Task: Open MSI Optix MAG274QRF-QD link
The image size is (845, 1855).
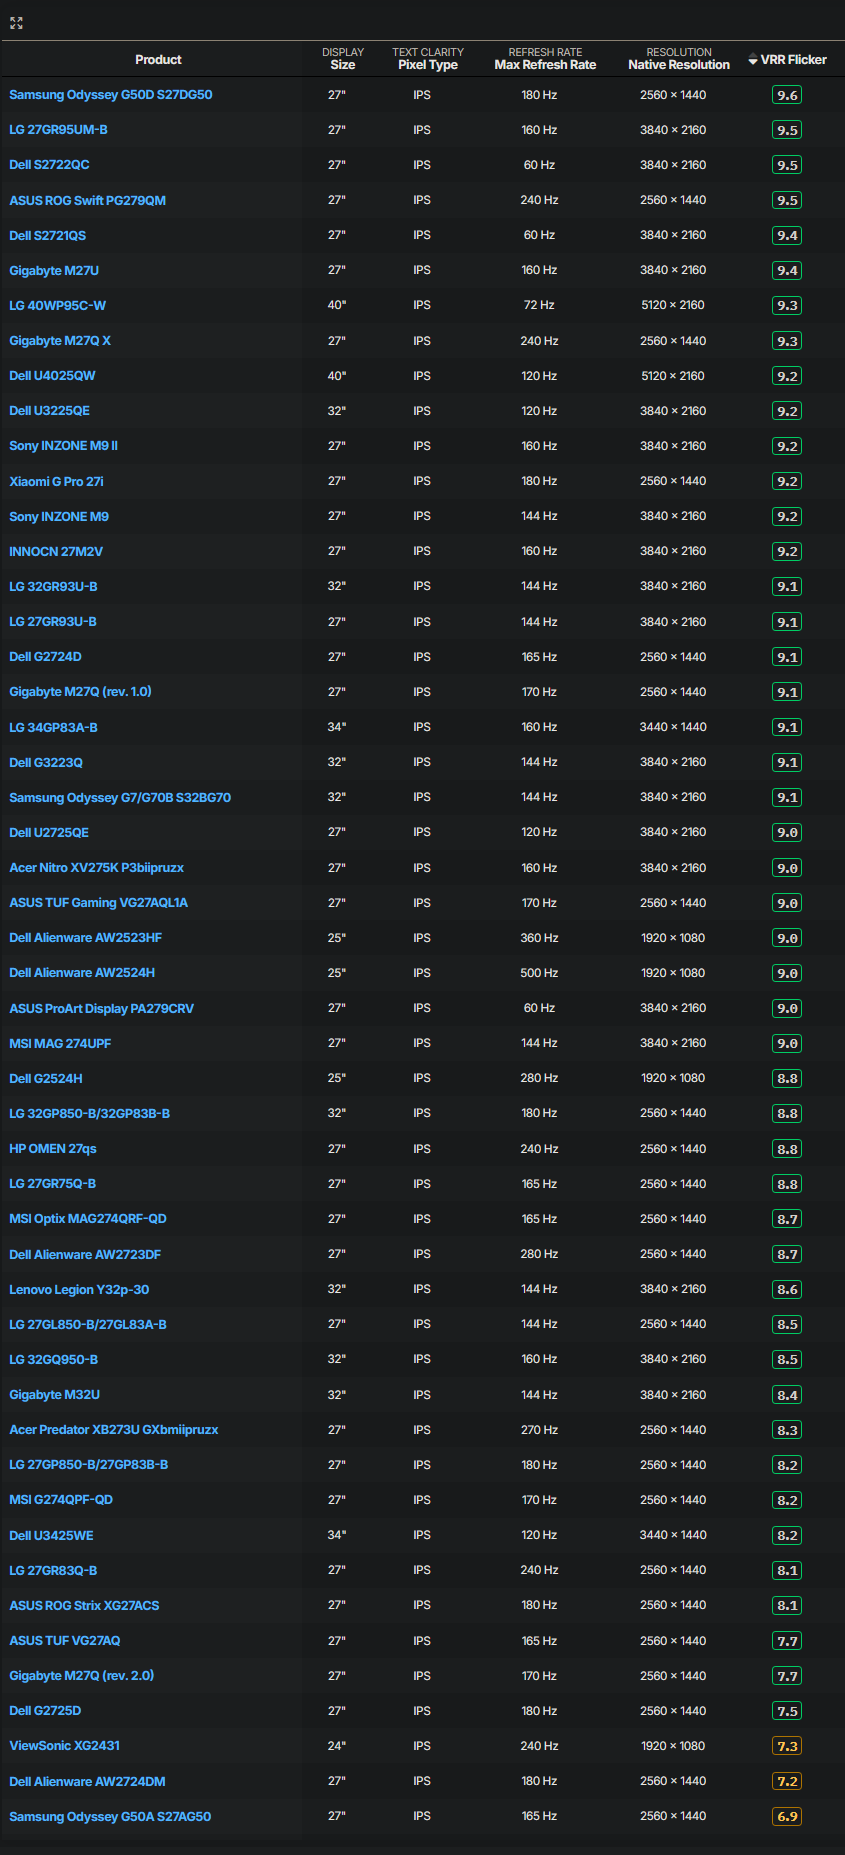Action: tap(88, 1219)
